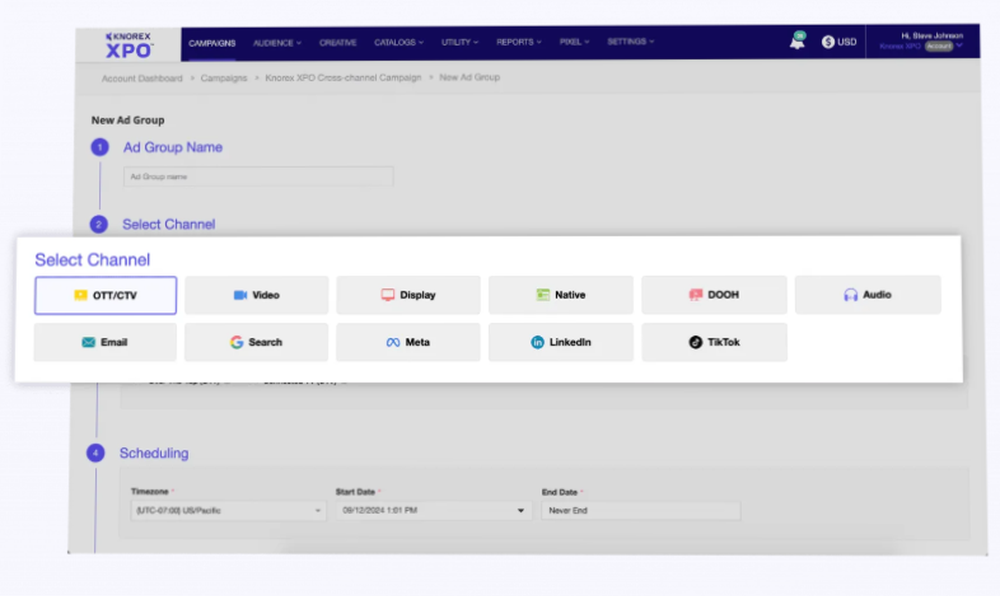Open Knorex XPO Cross-channel Campaign breadcrumb

tap(343, 77)
